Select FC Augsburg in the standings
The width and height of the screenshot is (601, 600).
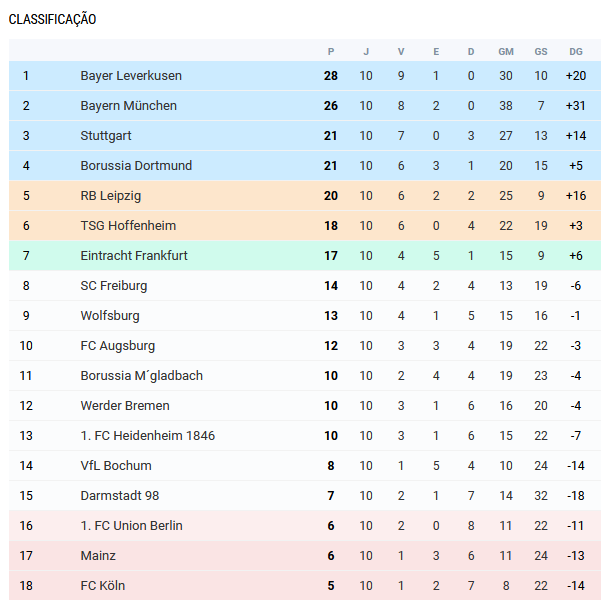(118, 346)
